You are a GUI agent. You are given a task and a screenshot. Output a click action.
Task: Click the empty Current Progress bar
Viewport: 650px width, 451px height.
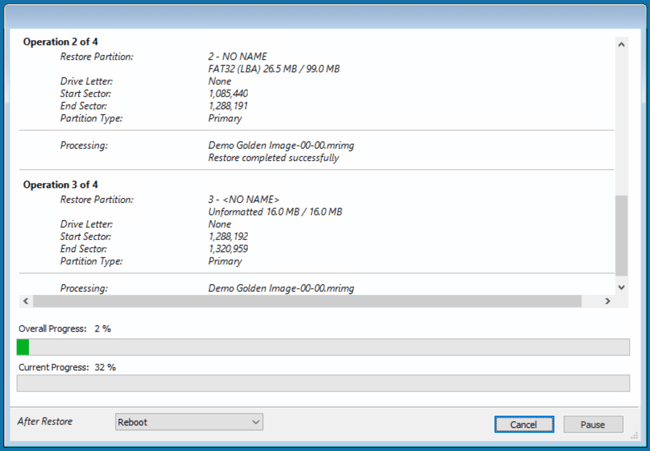(x=323, y=383)
